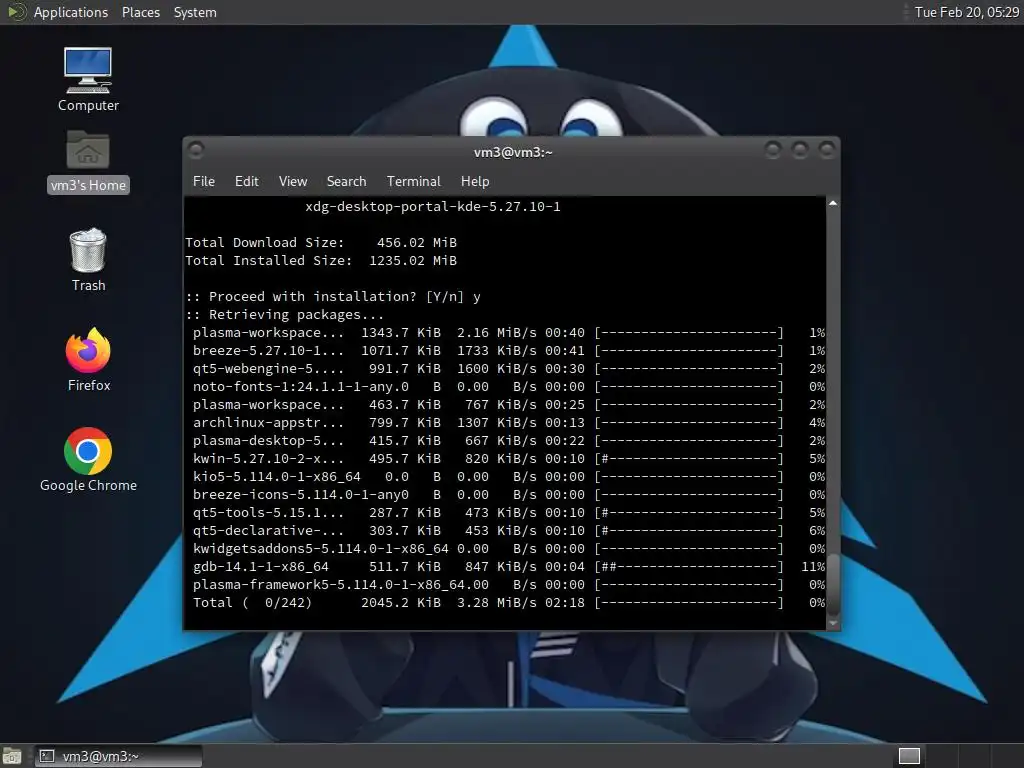Image resolution: width=1024 pixels, height=768 pixels.
Task: Click the gdb-14.1-1-x86_64 download row
Action: coord(509,567)
